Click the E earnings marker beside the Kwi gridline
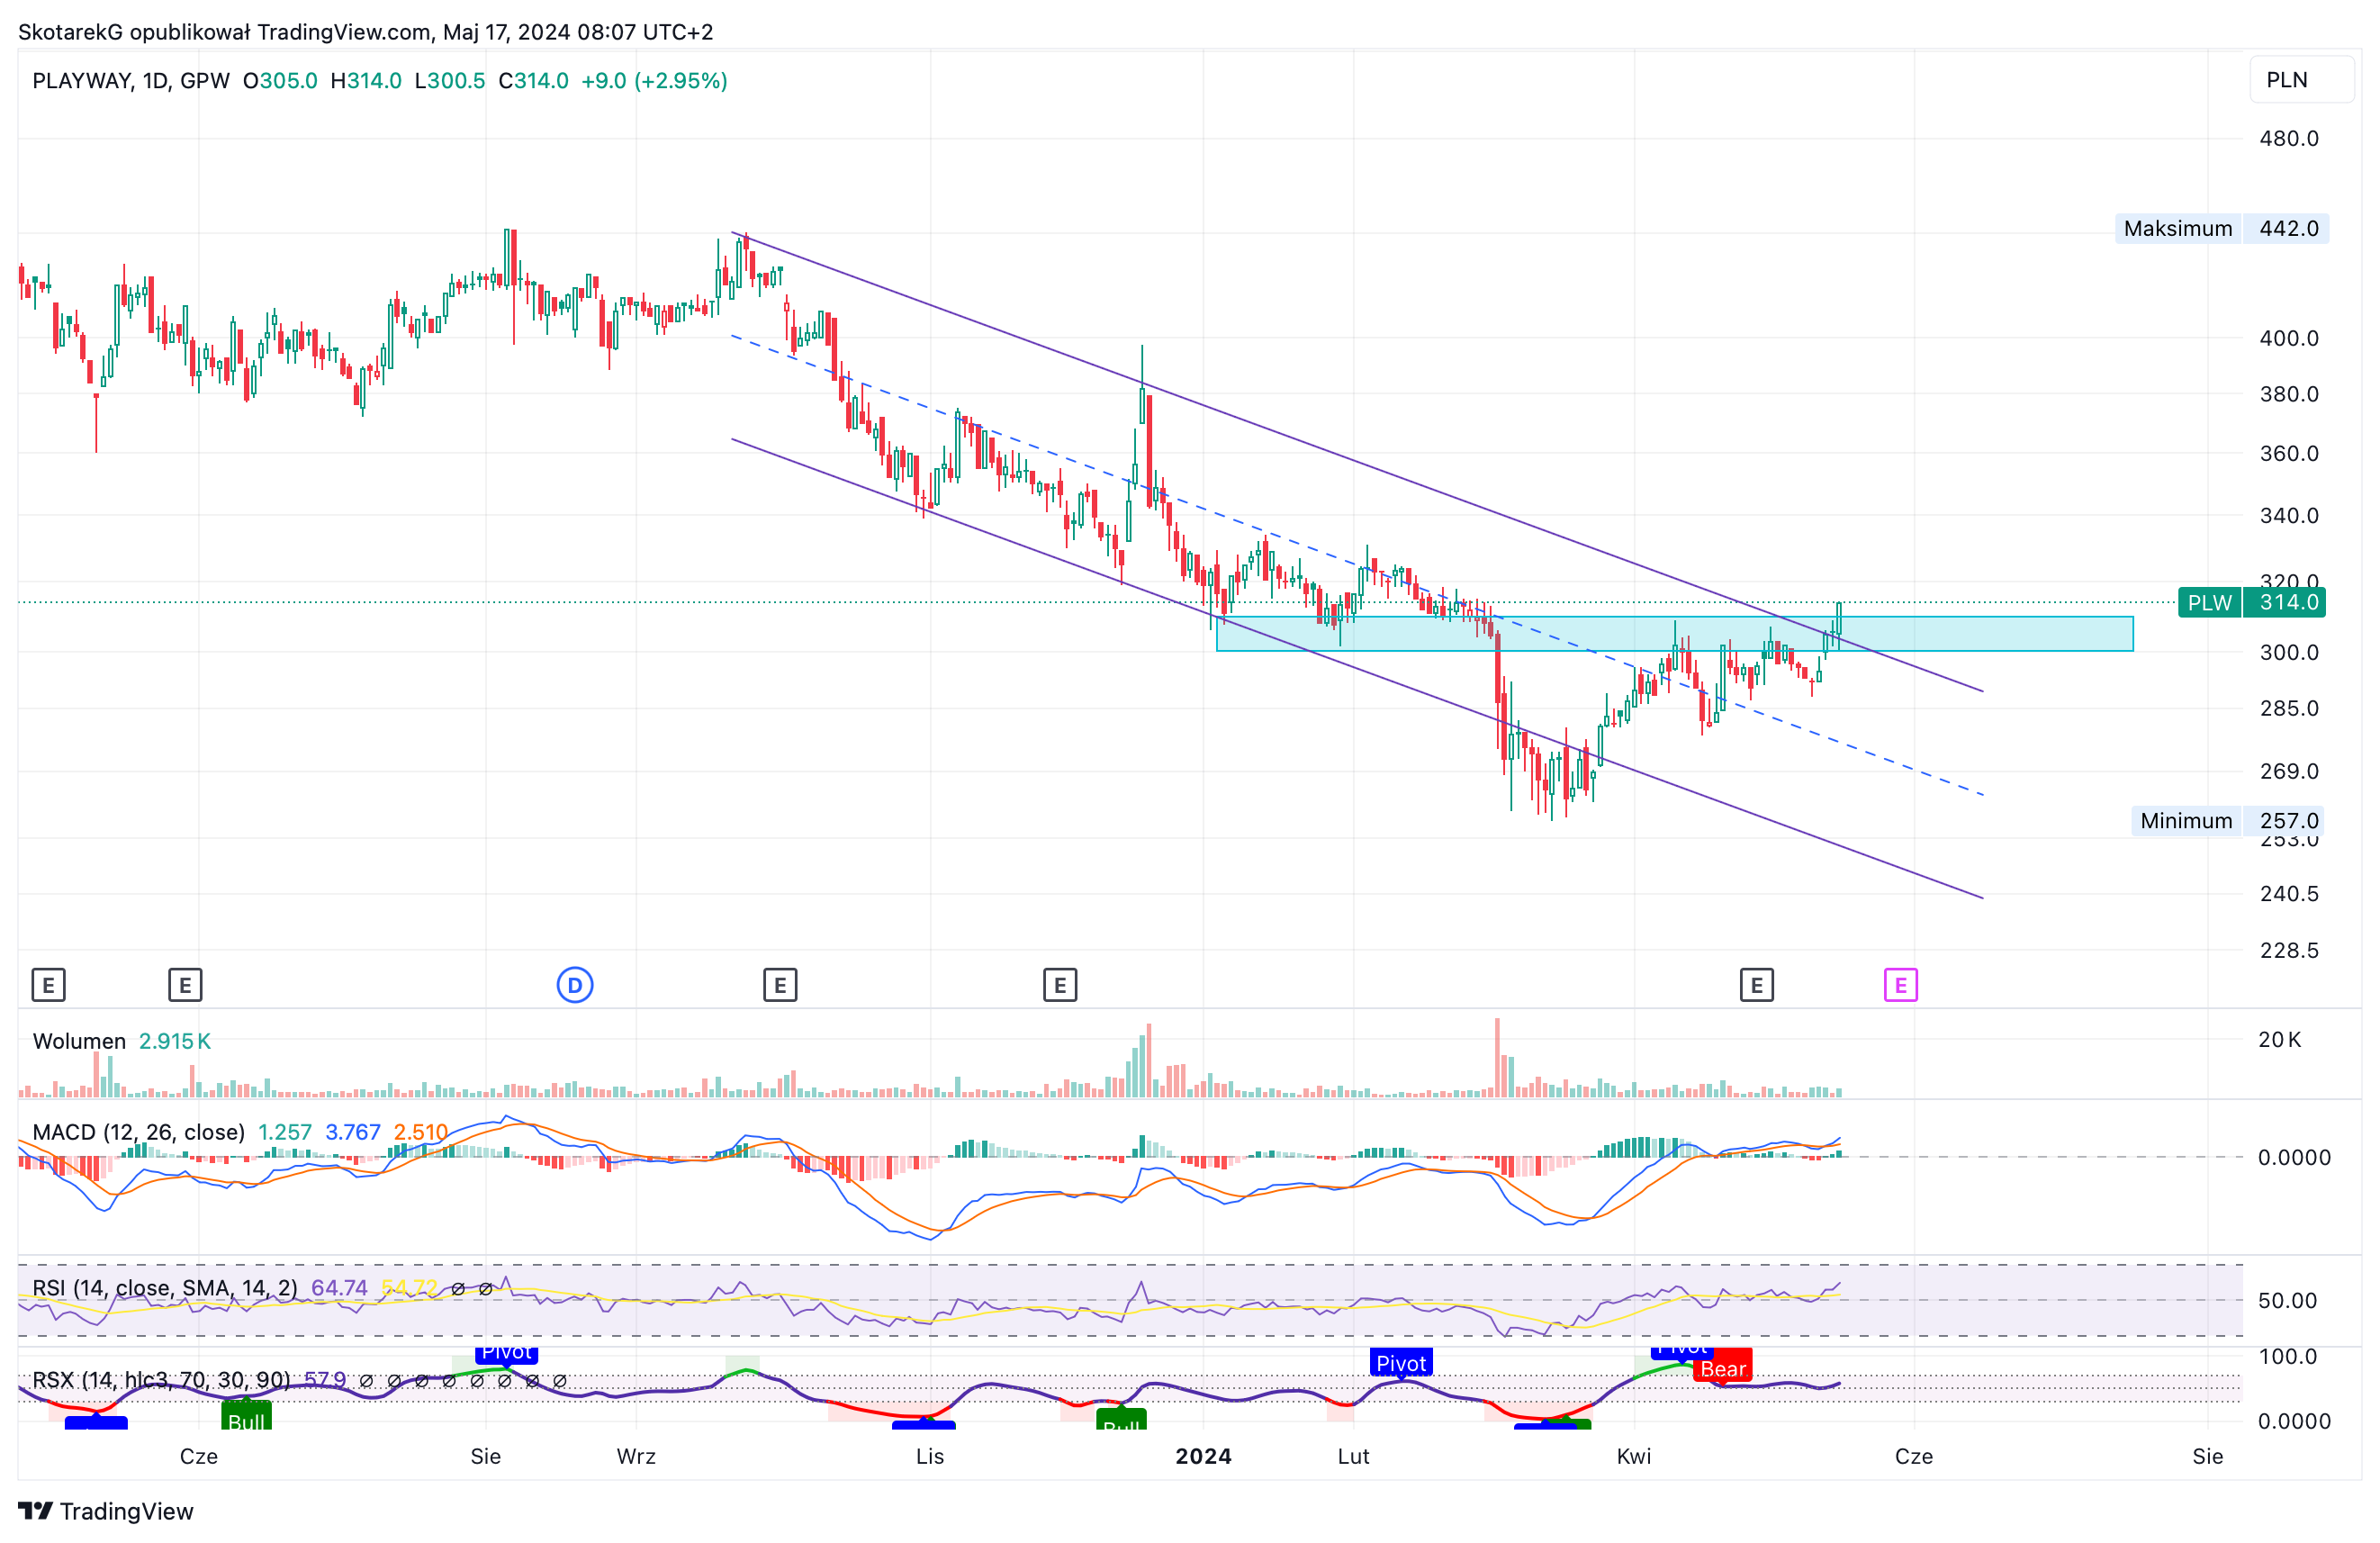2380x1543 pixels. click(x=1756, y=986)
